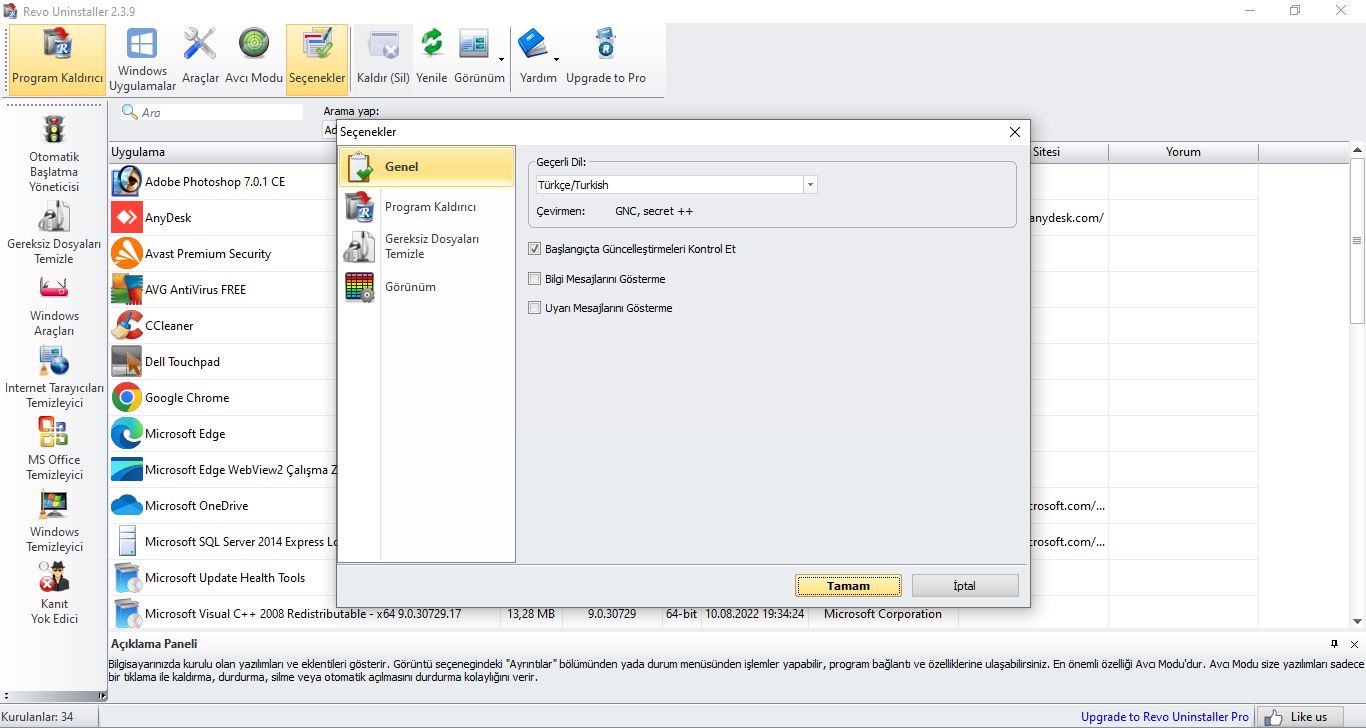
Task: Select Microsoft Edge WebView2 row
Action: point(223,469)
